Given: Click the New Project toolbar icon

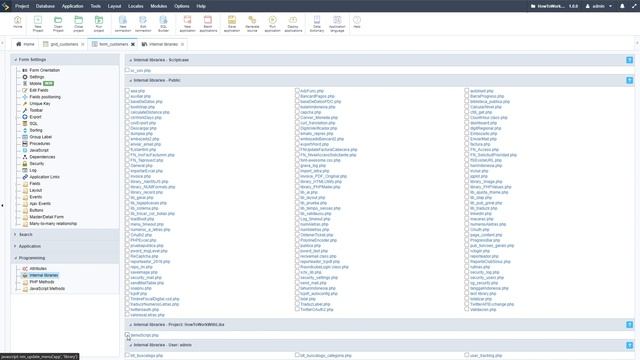Looking at the screenshot, I should tap(38, 24).
